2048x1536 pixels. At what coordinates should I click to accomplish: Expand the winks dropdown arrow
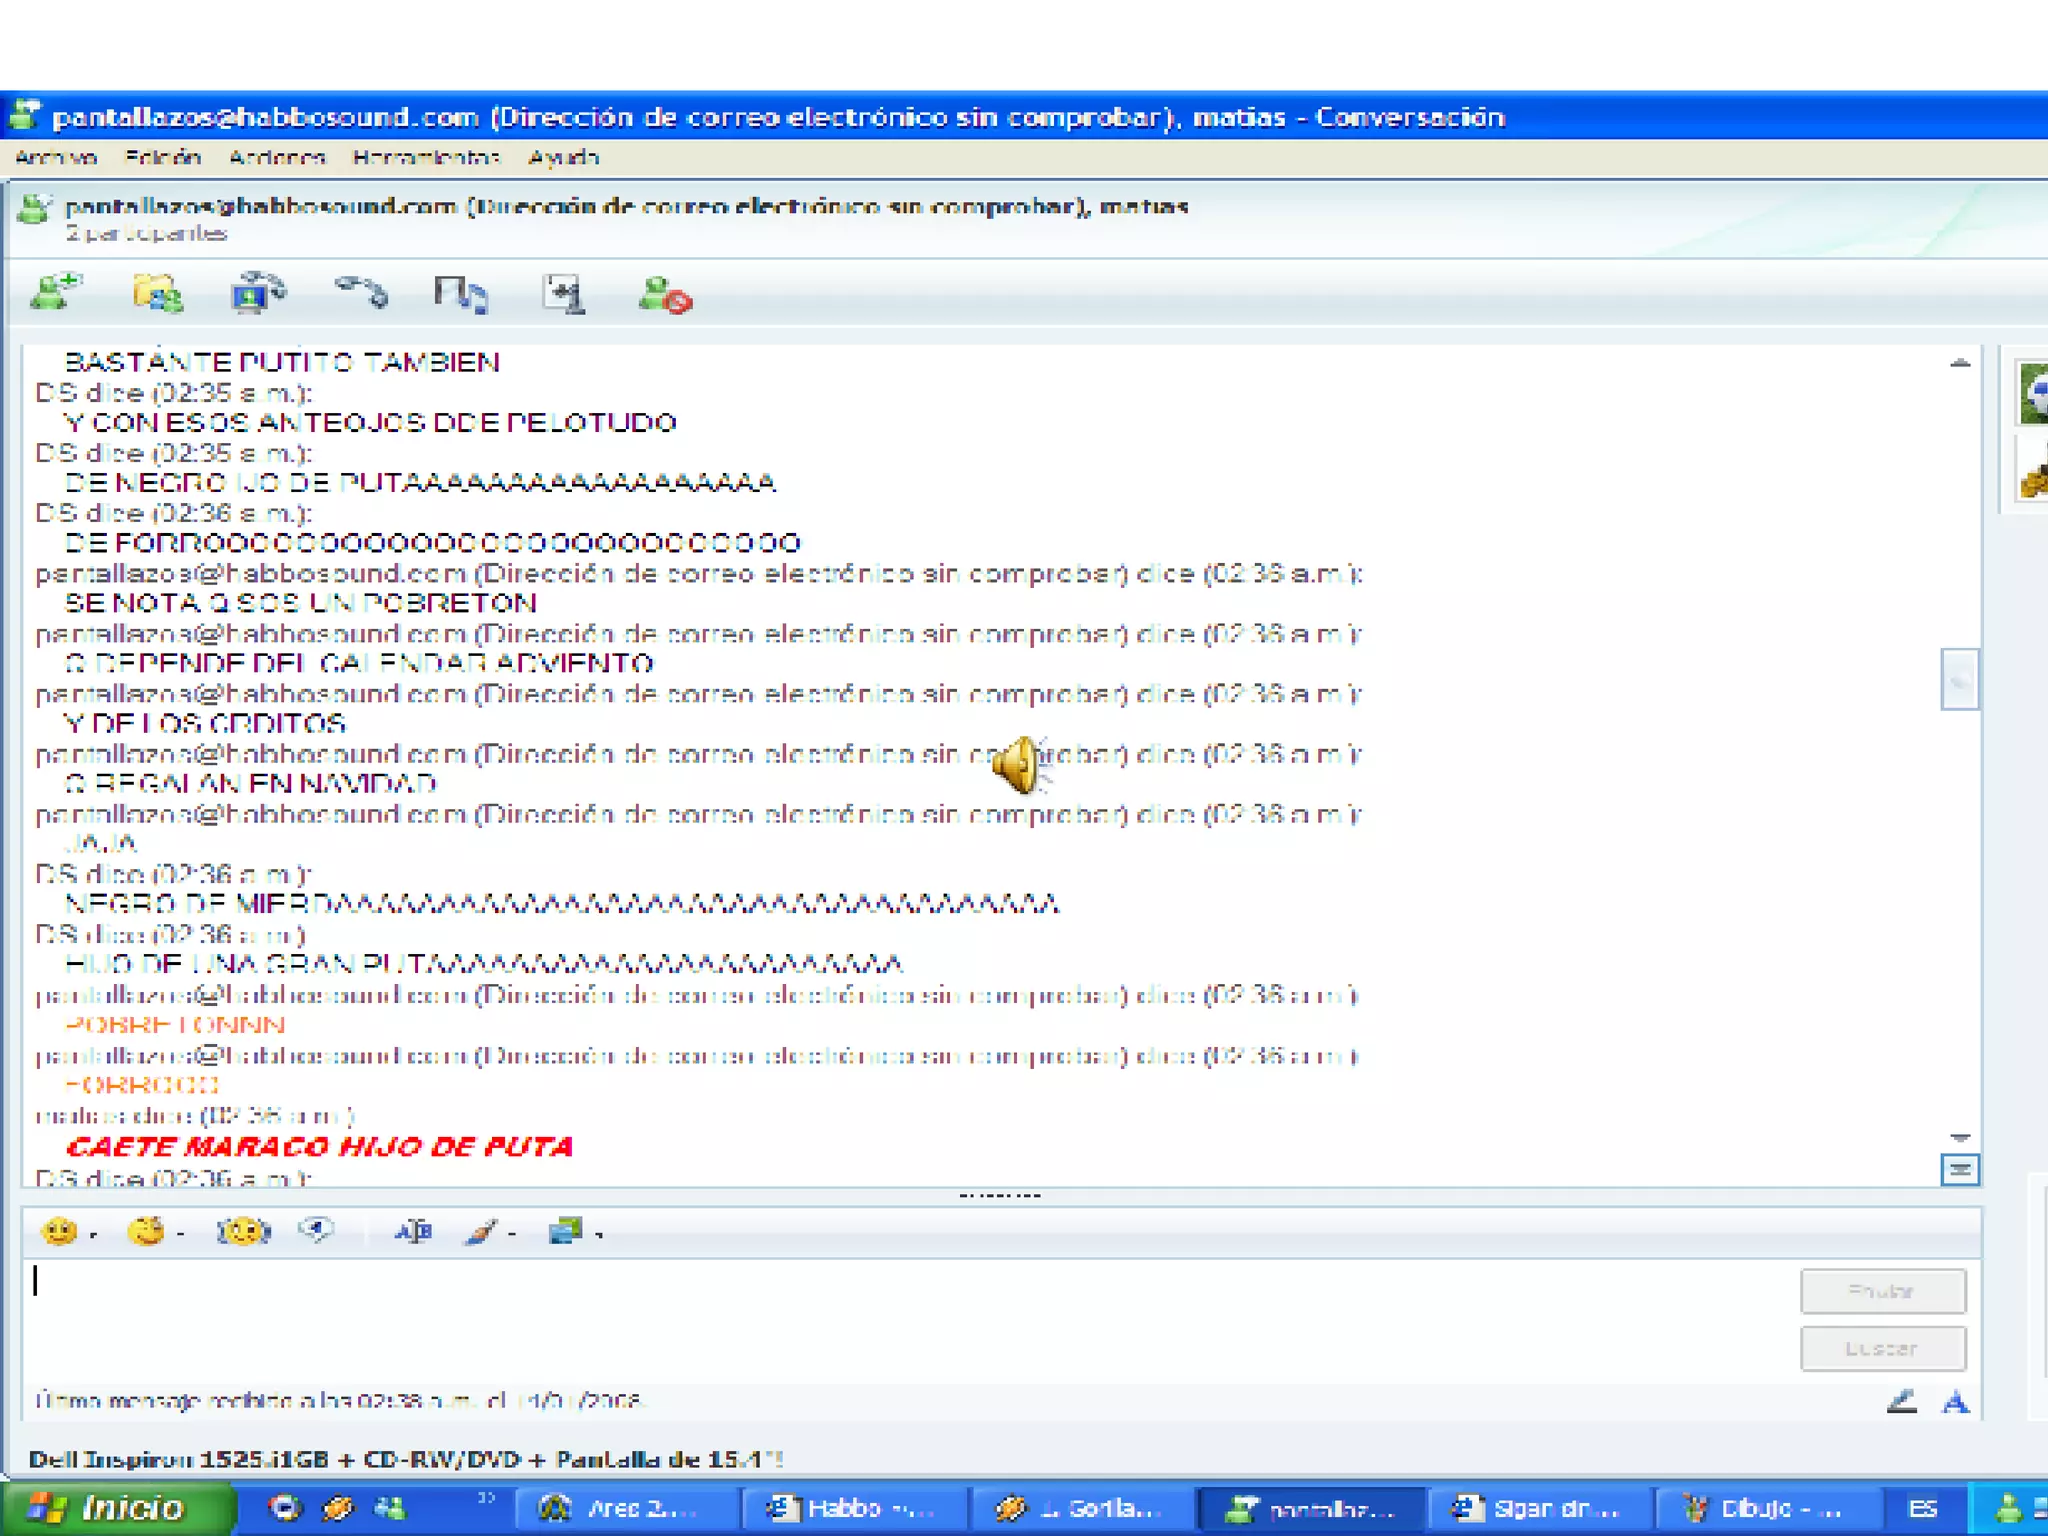point(181,1236)
